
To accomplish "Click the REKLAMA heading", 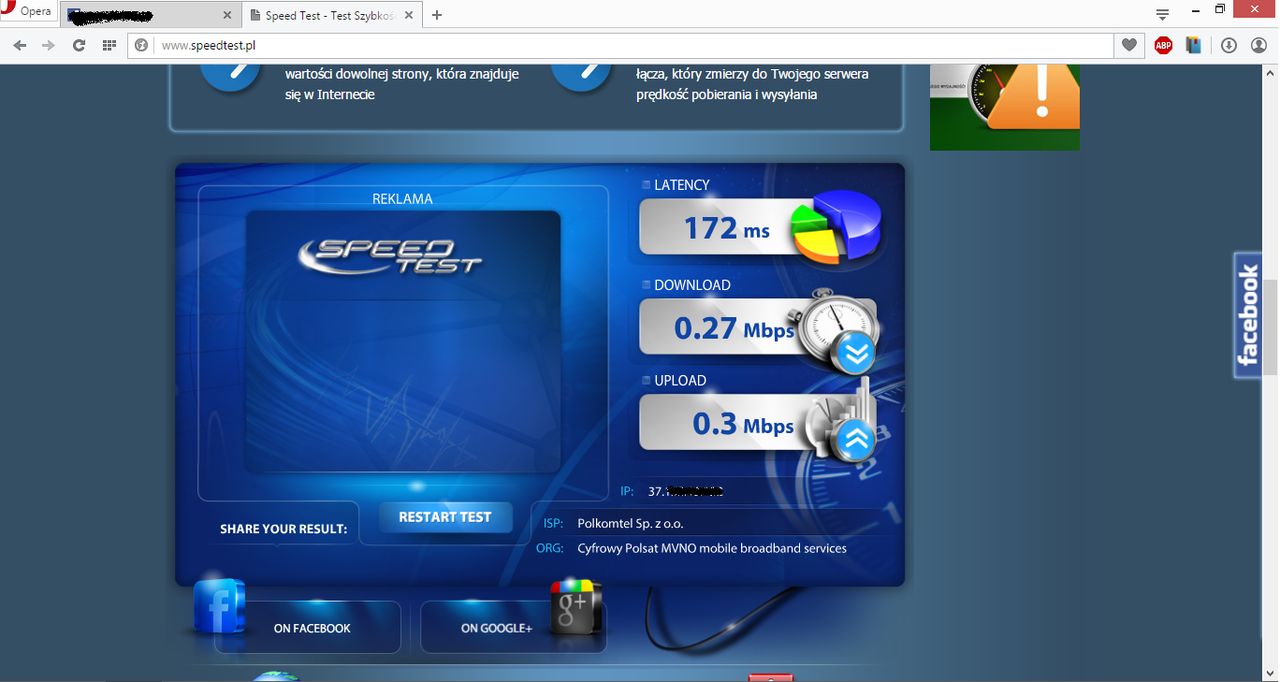I will click(x=403, y=199).
